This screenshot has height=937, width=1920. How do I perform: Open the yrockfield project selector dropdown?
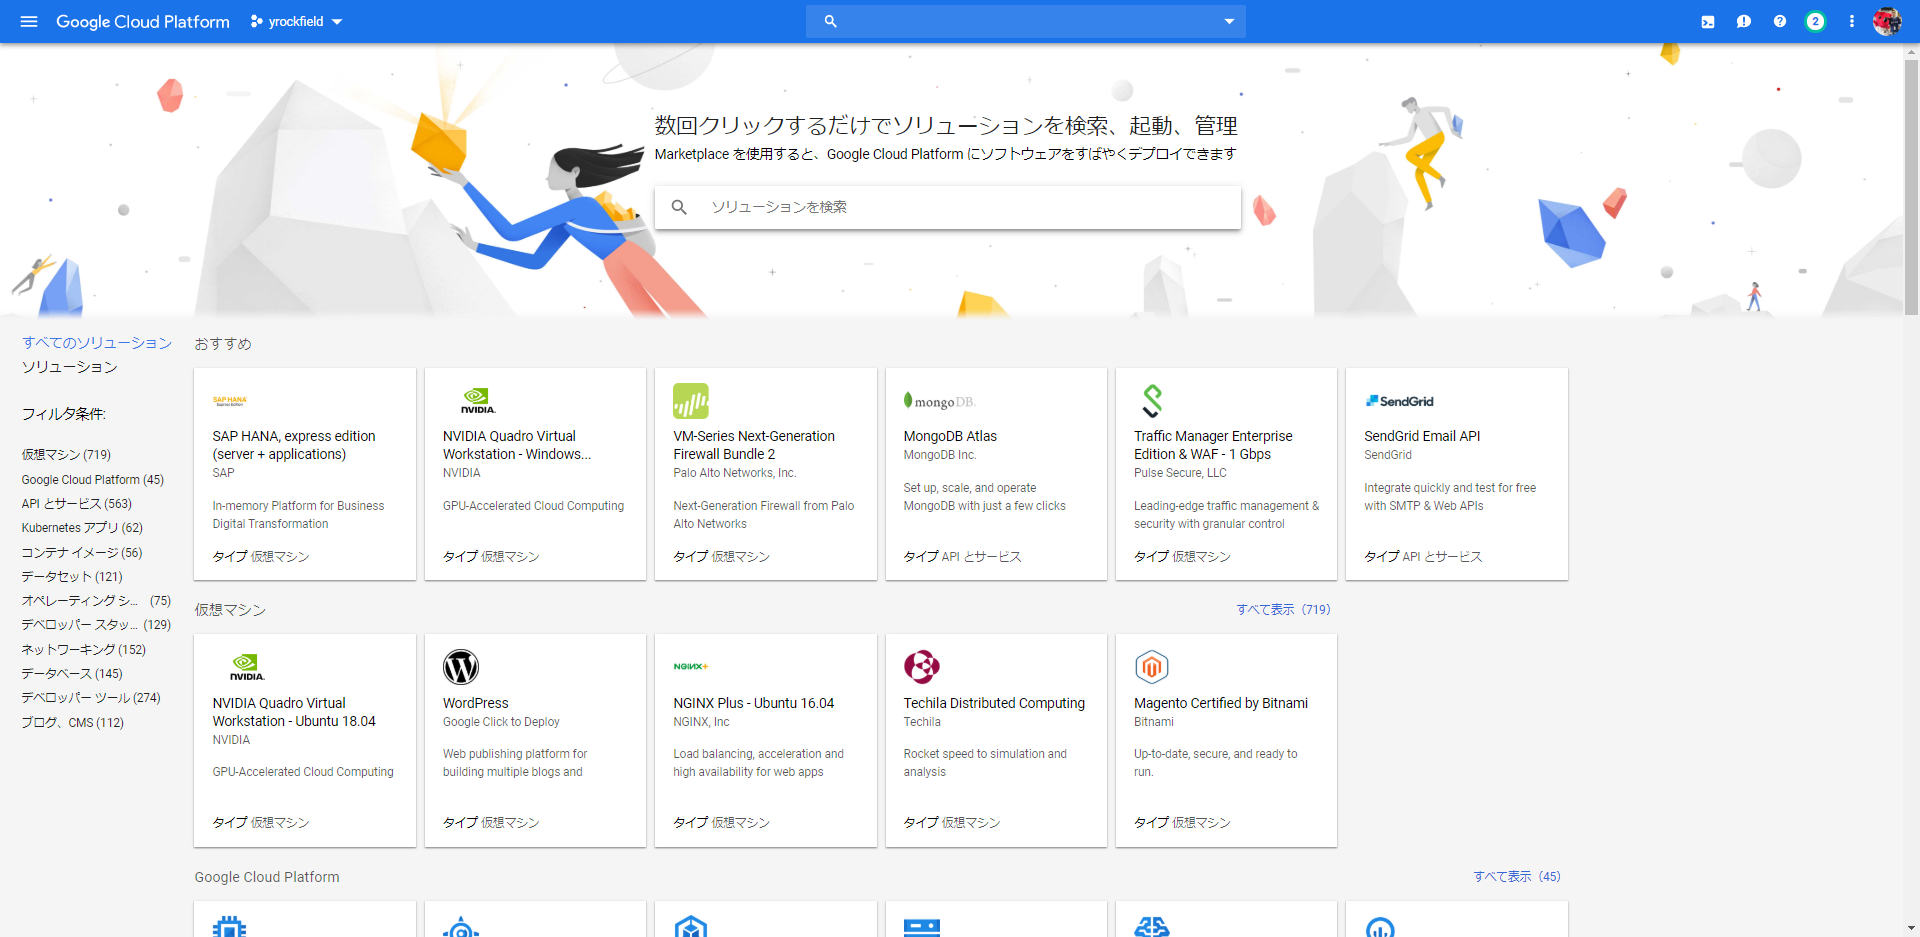tap(296, 21)
